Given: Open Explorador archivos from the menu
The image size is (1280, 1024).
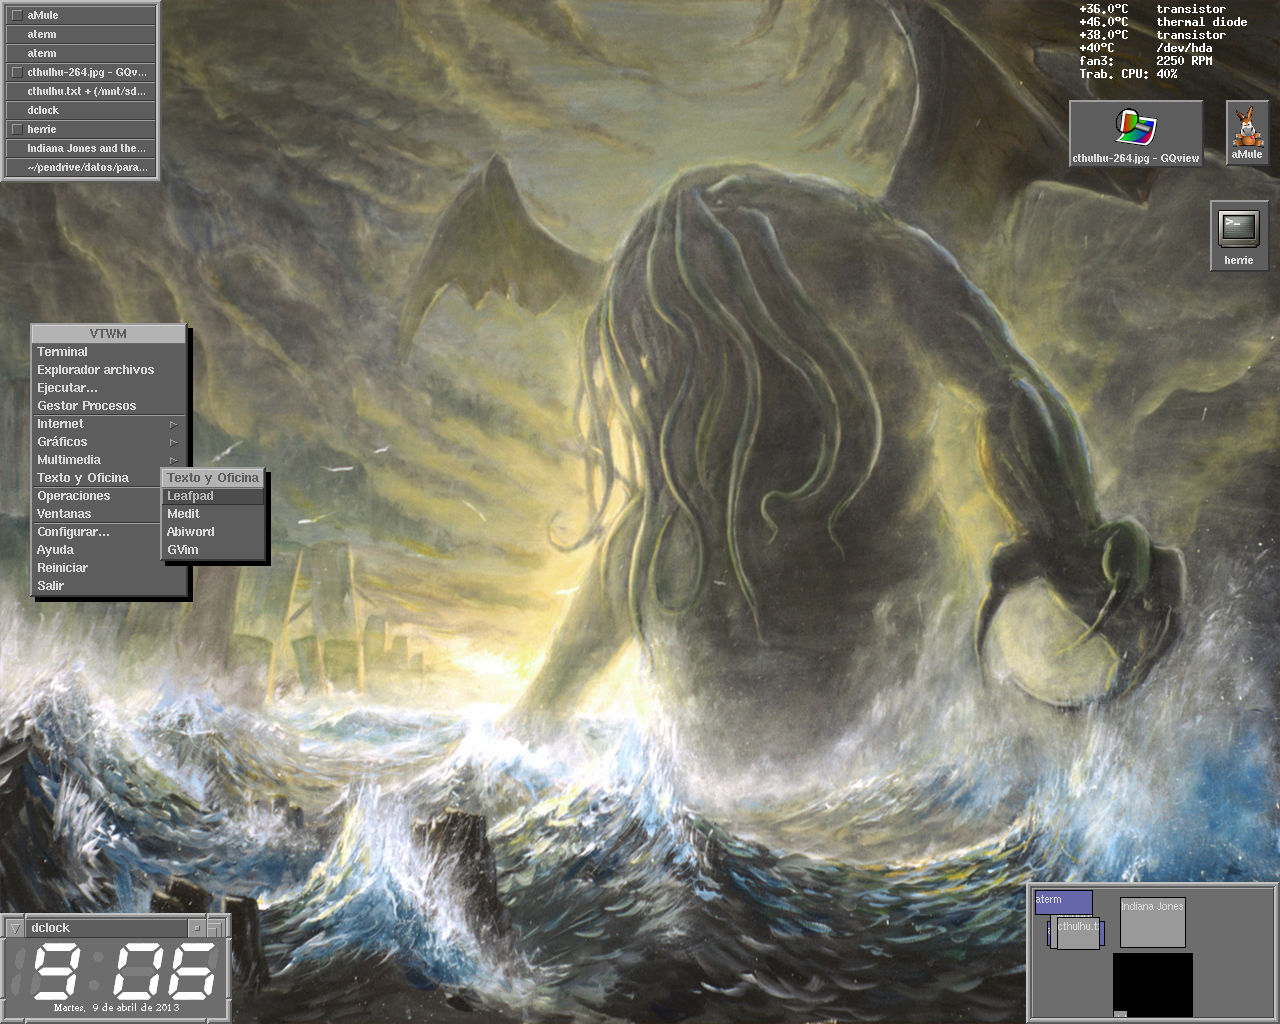Looking at the screenshot, I should 109,370.
